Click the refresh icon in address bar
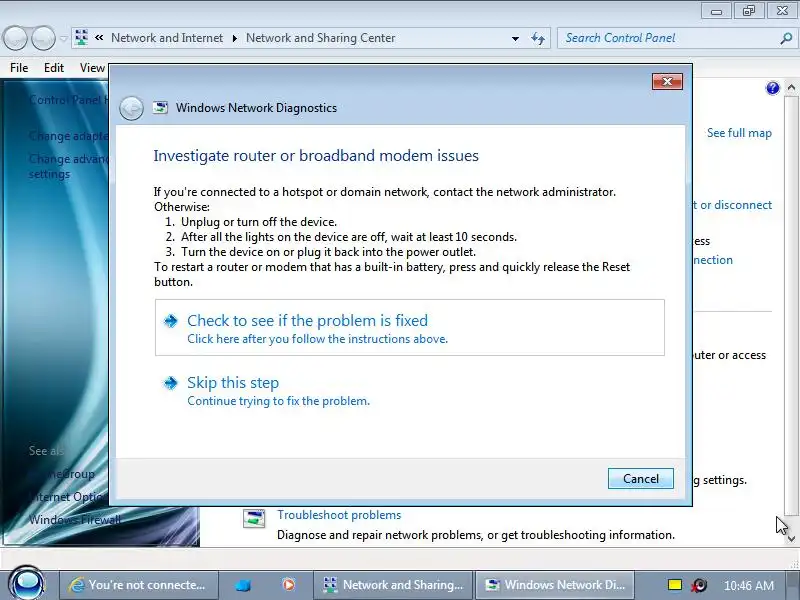 [x=538, y=38]
